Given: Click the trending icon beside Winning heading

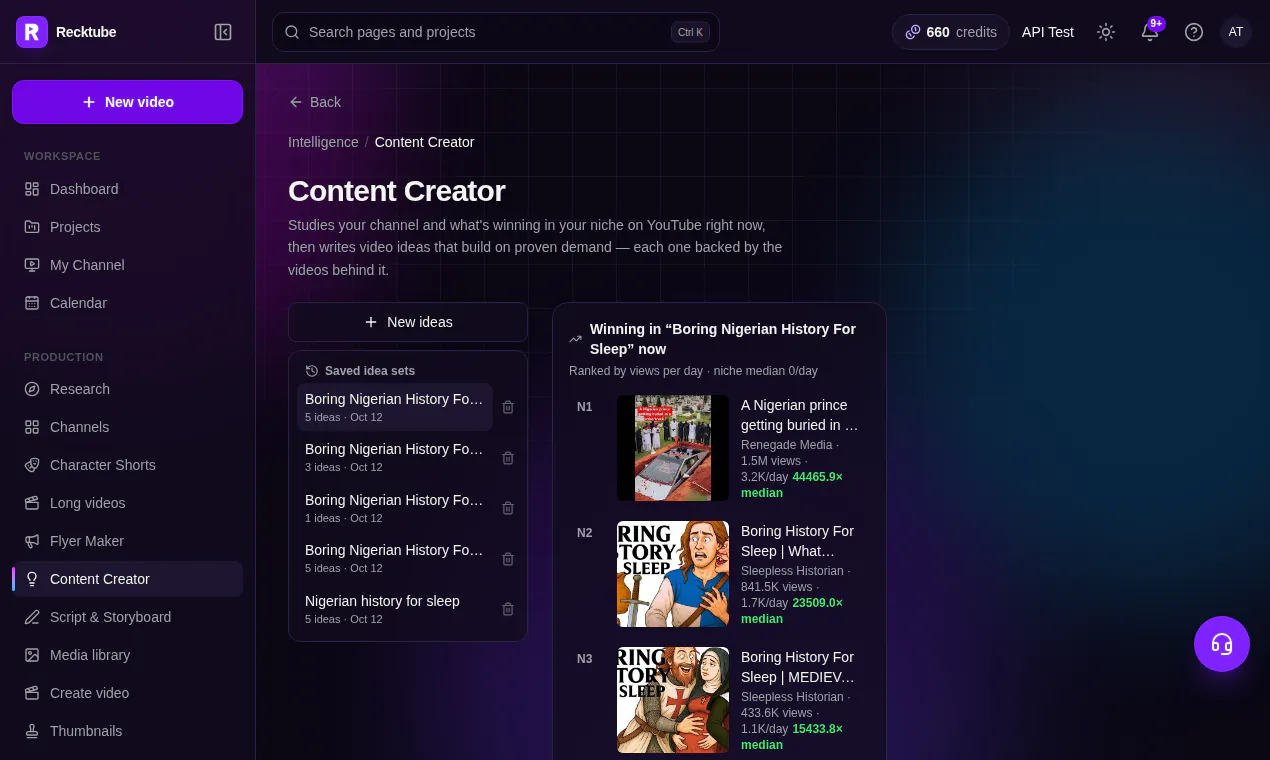Looking at the screenshot, I should pos(576,339).
